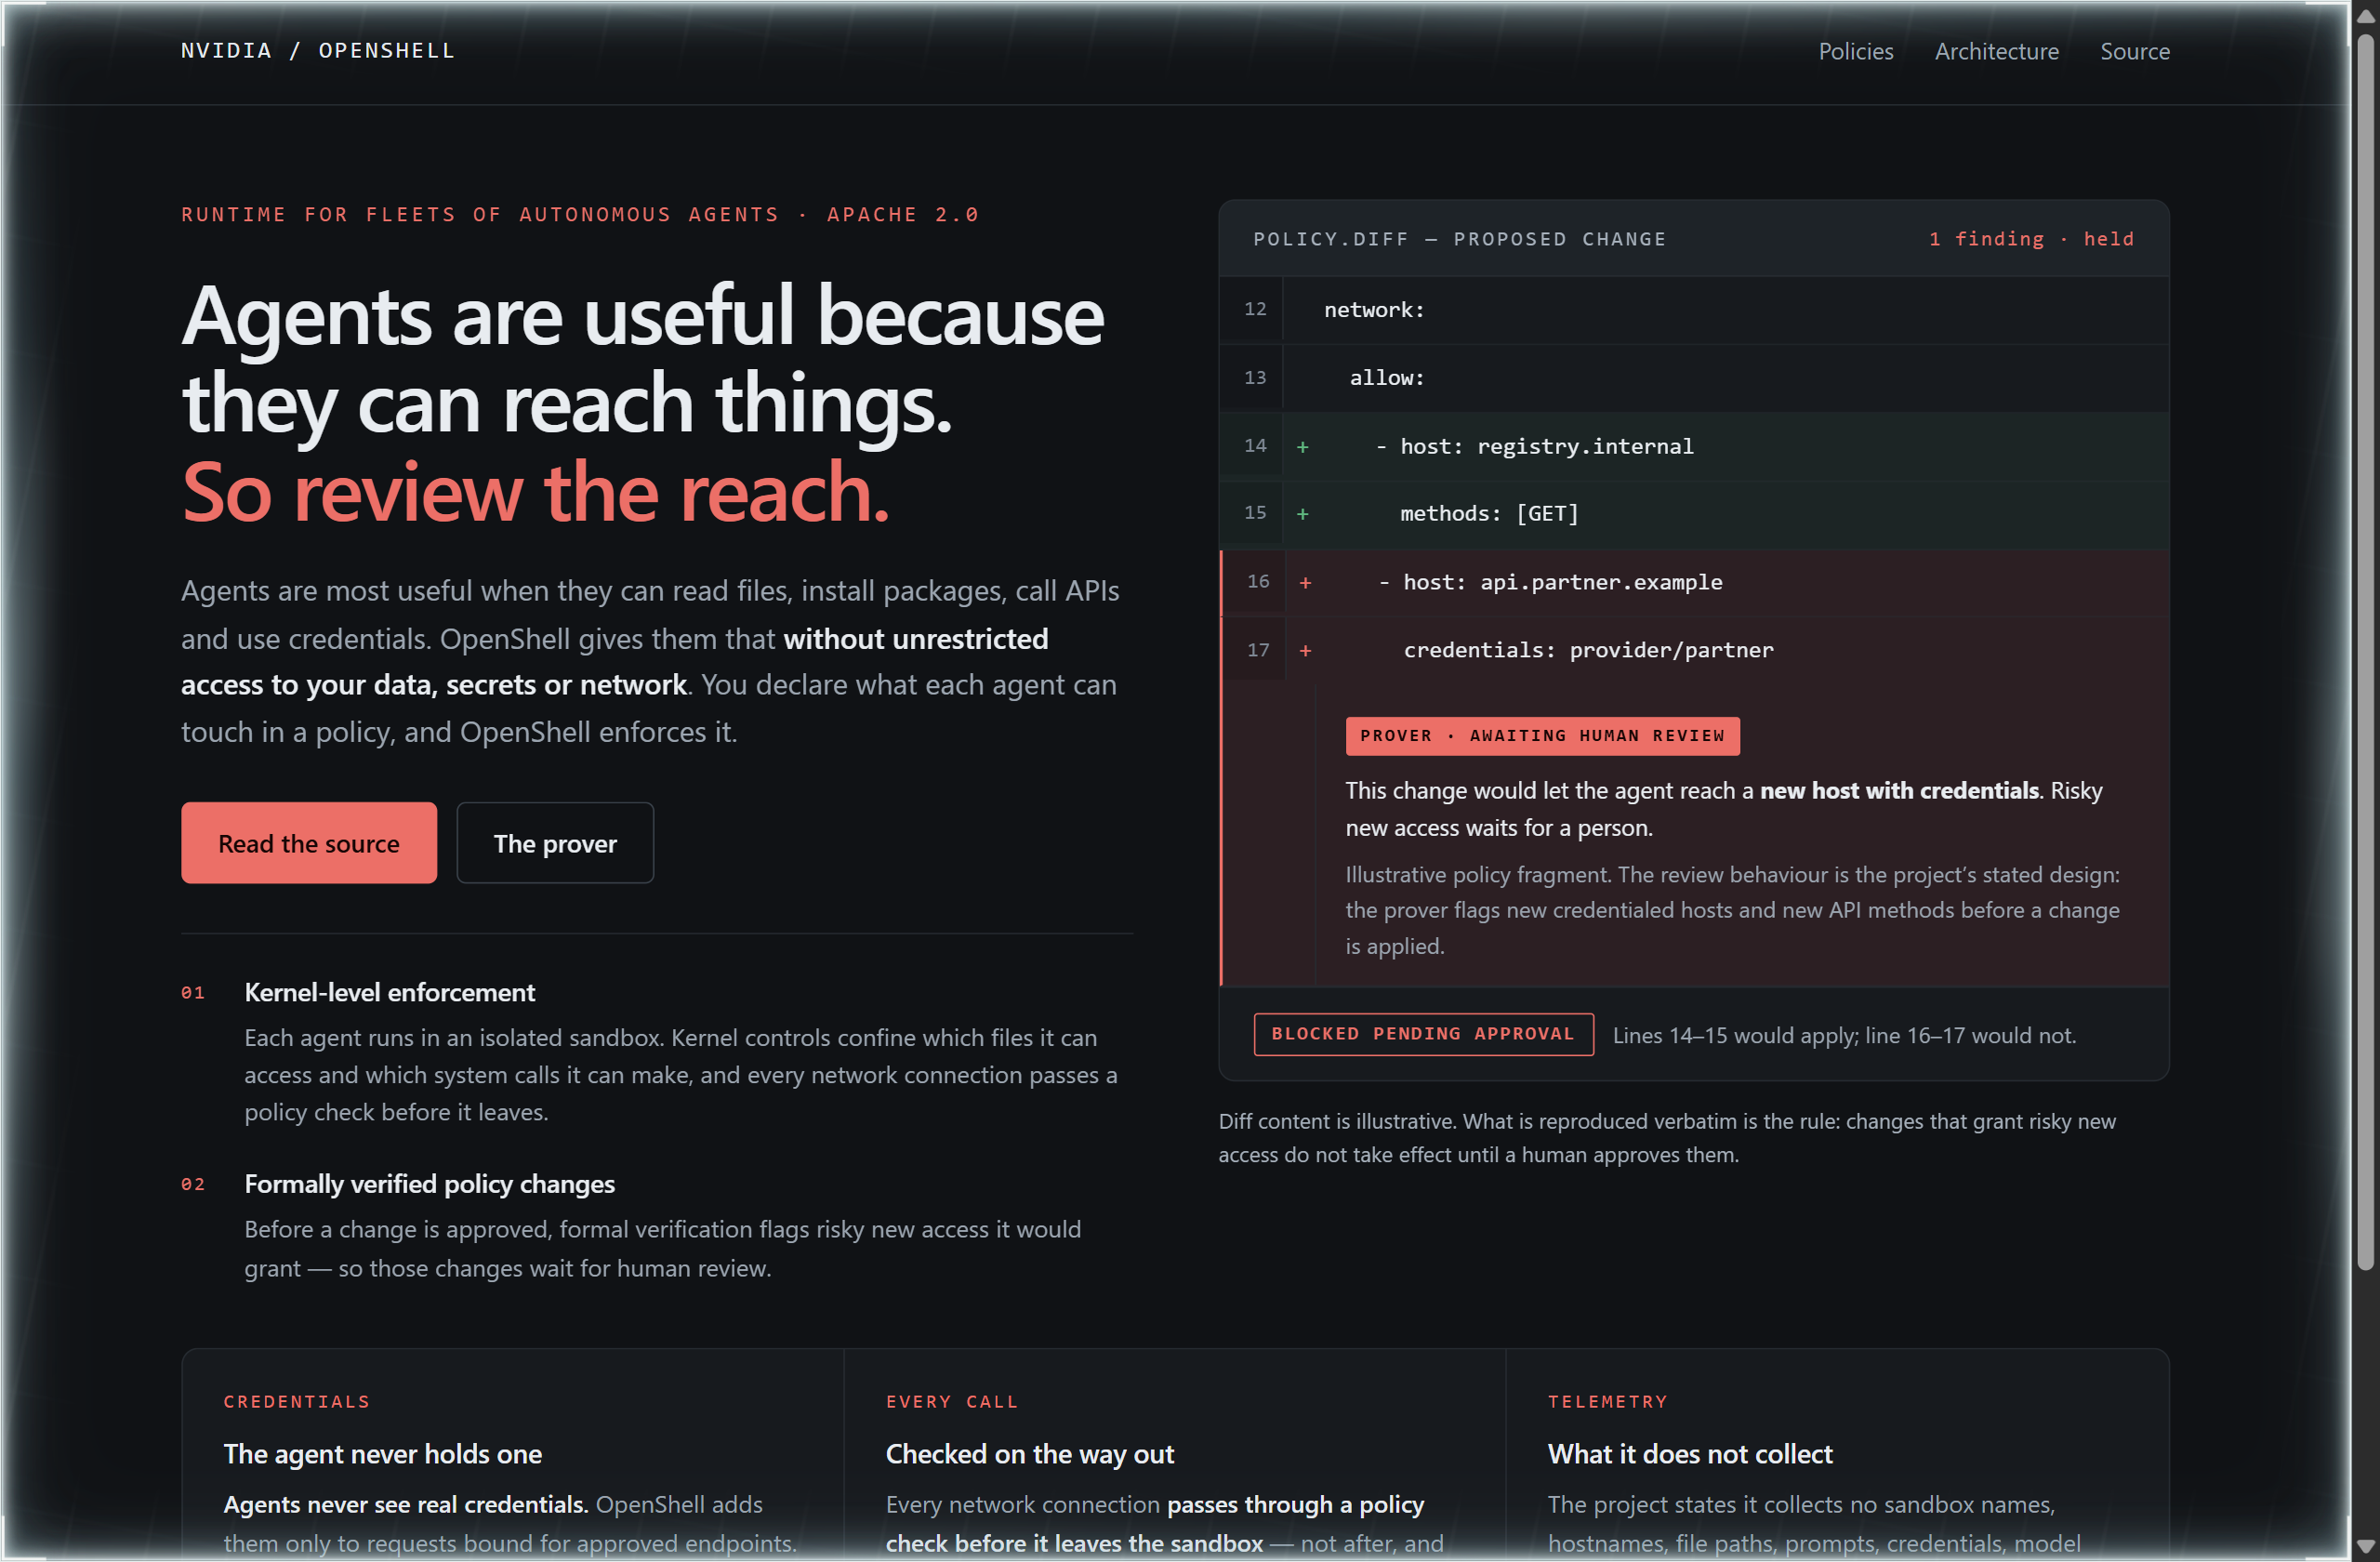Click the red plus marker on line 17

(x=1305, y=651)
